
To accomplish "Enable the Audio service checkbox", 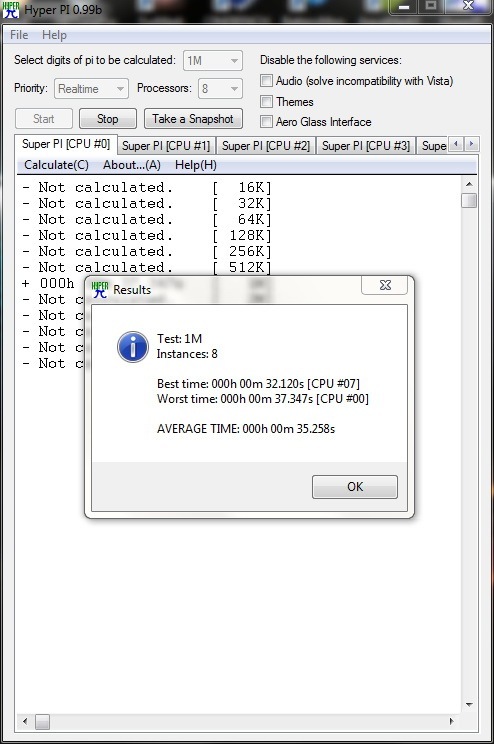I will pyautogui.click(x=266, y=81).
